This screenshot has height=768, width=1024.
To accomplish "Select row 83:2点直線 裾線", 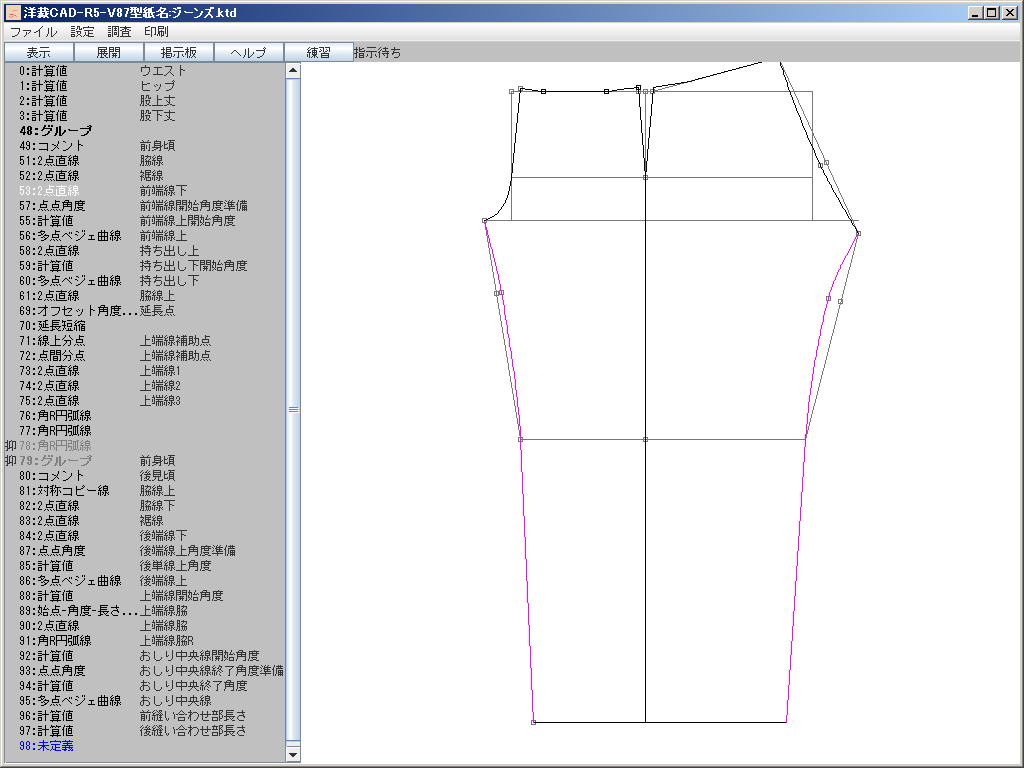I will click(x=145, y=521).
